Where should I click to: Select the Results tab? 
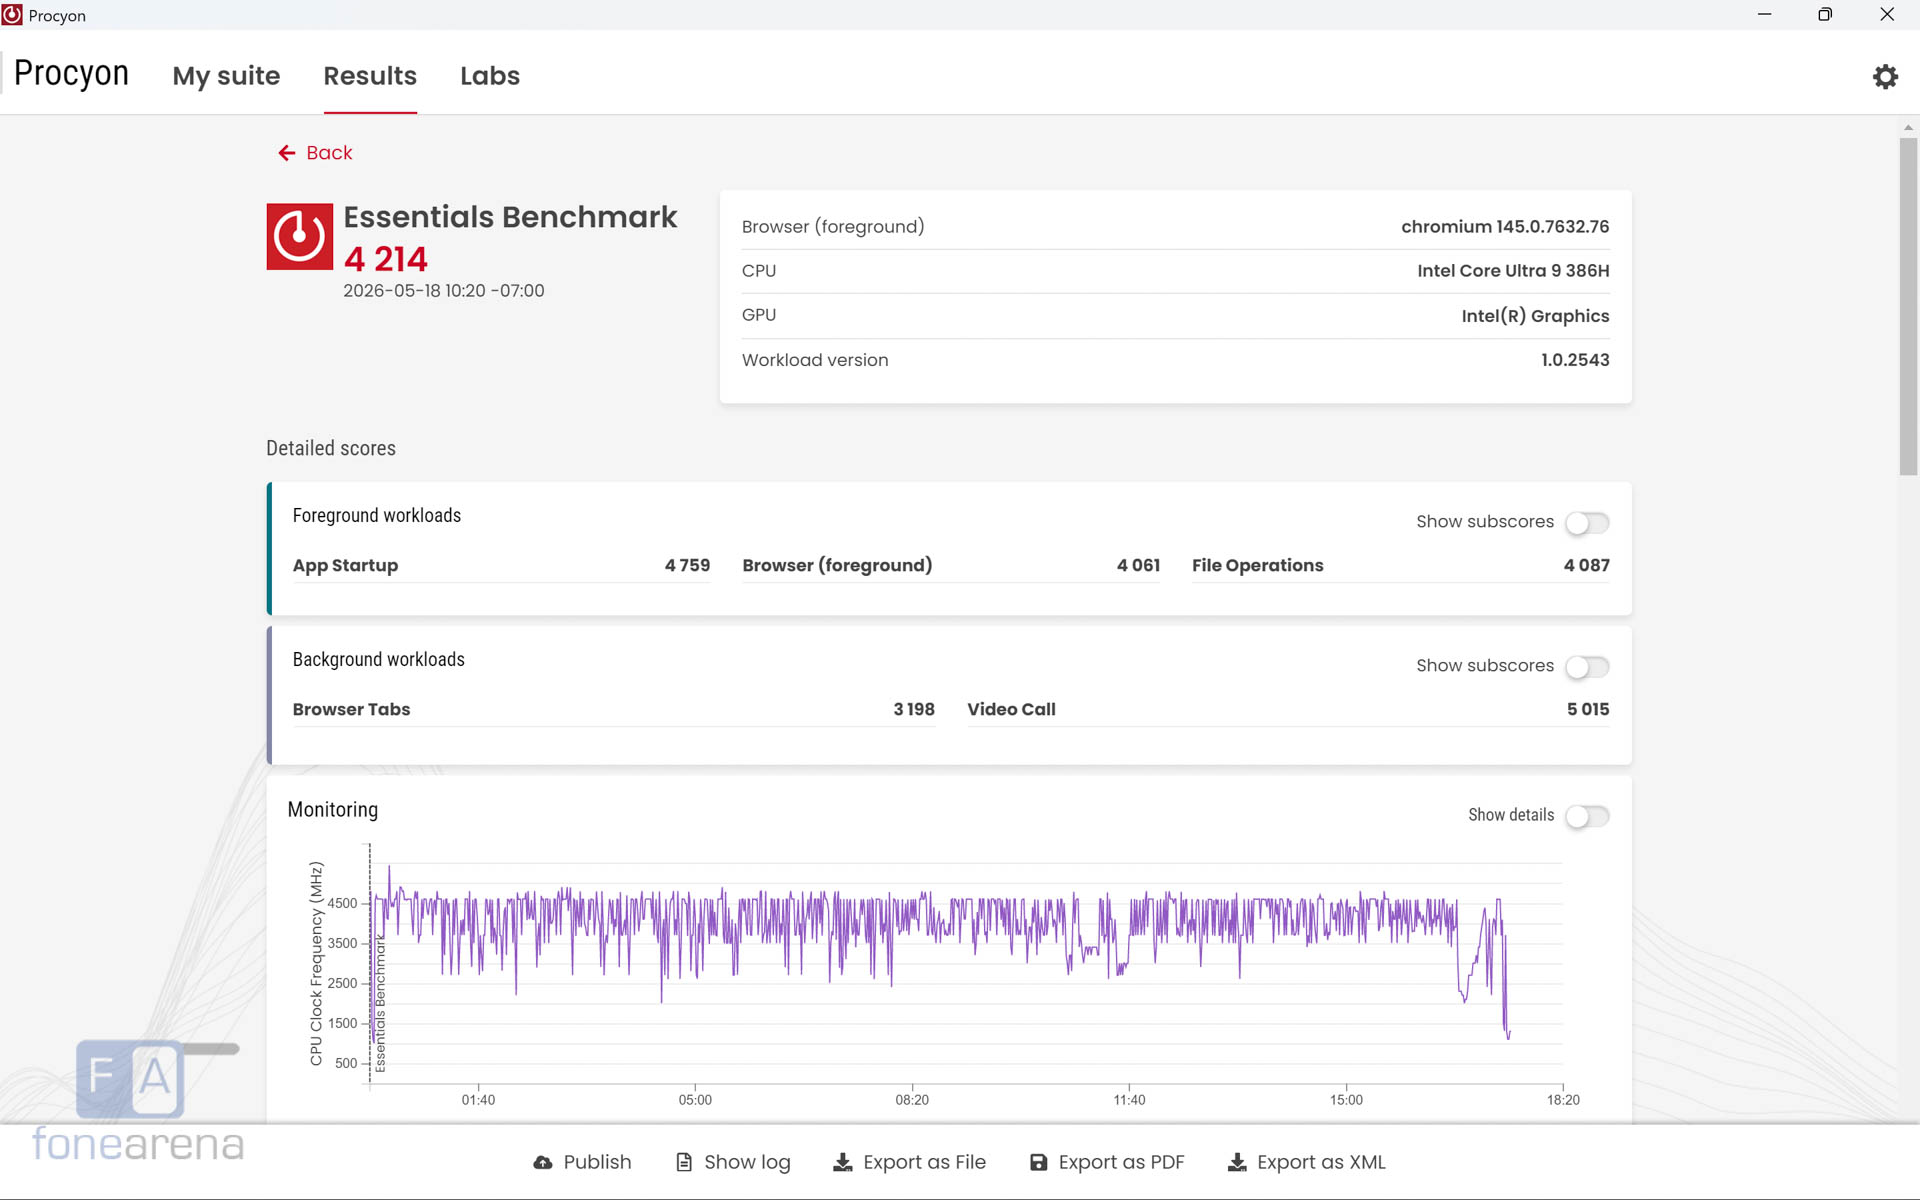[370, 76]
